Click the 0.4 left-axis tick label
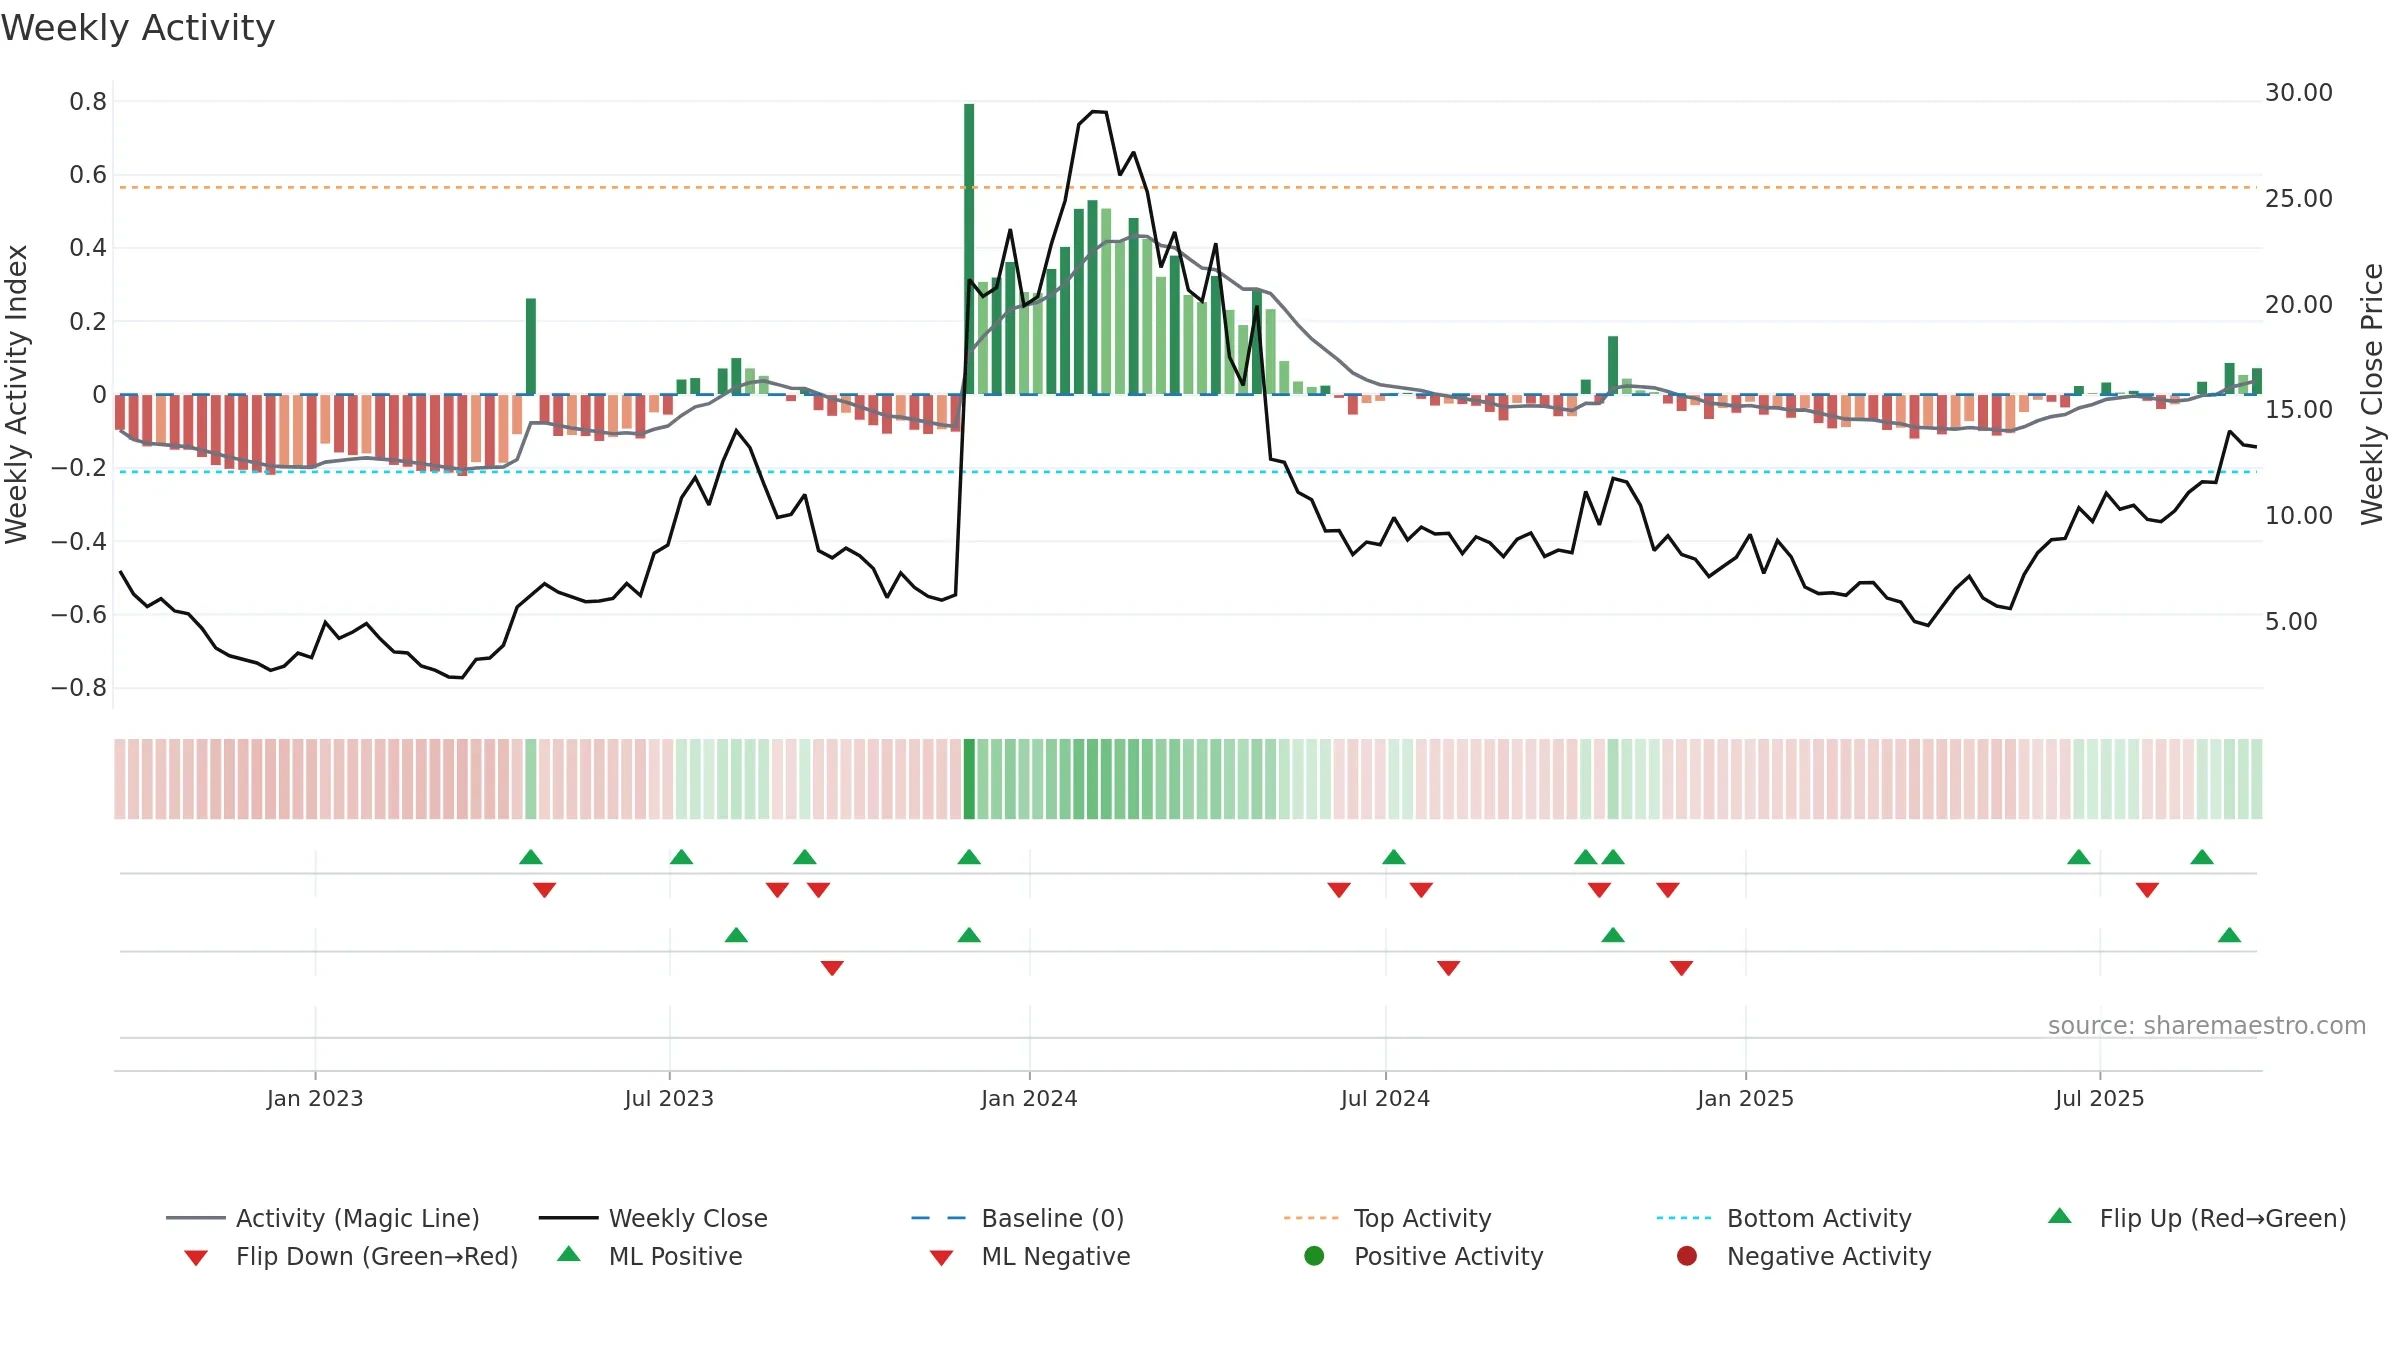 tap(88, 247)
